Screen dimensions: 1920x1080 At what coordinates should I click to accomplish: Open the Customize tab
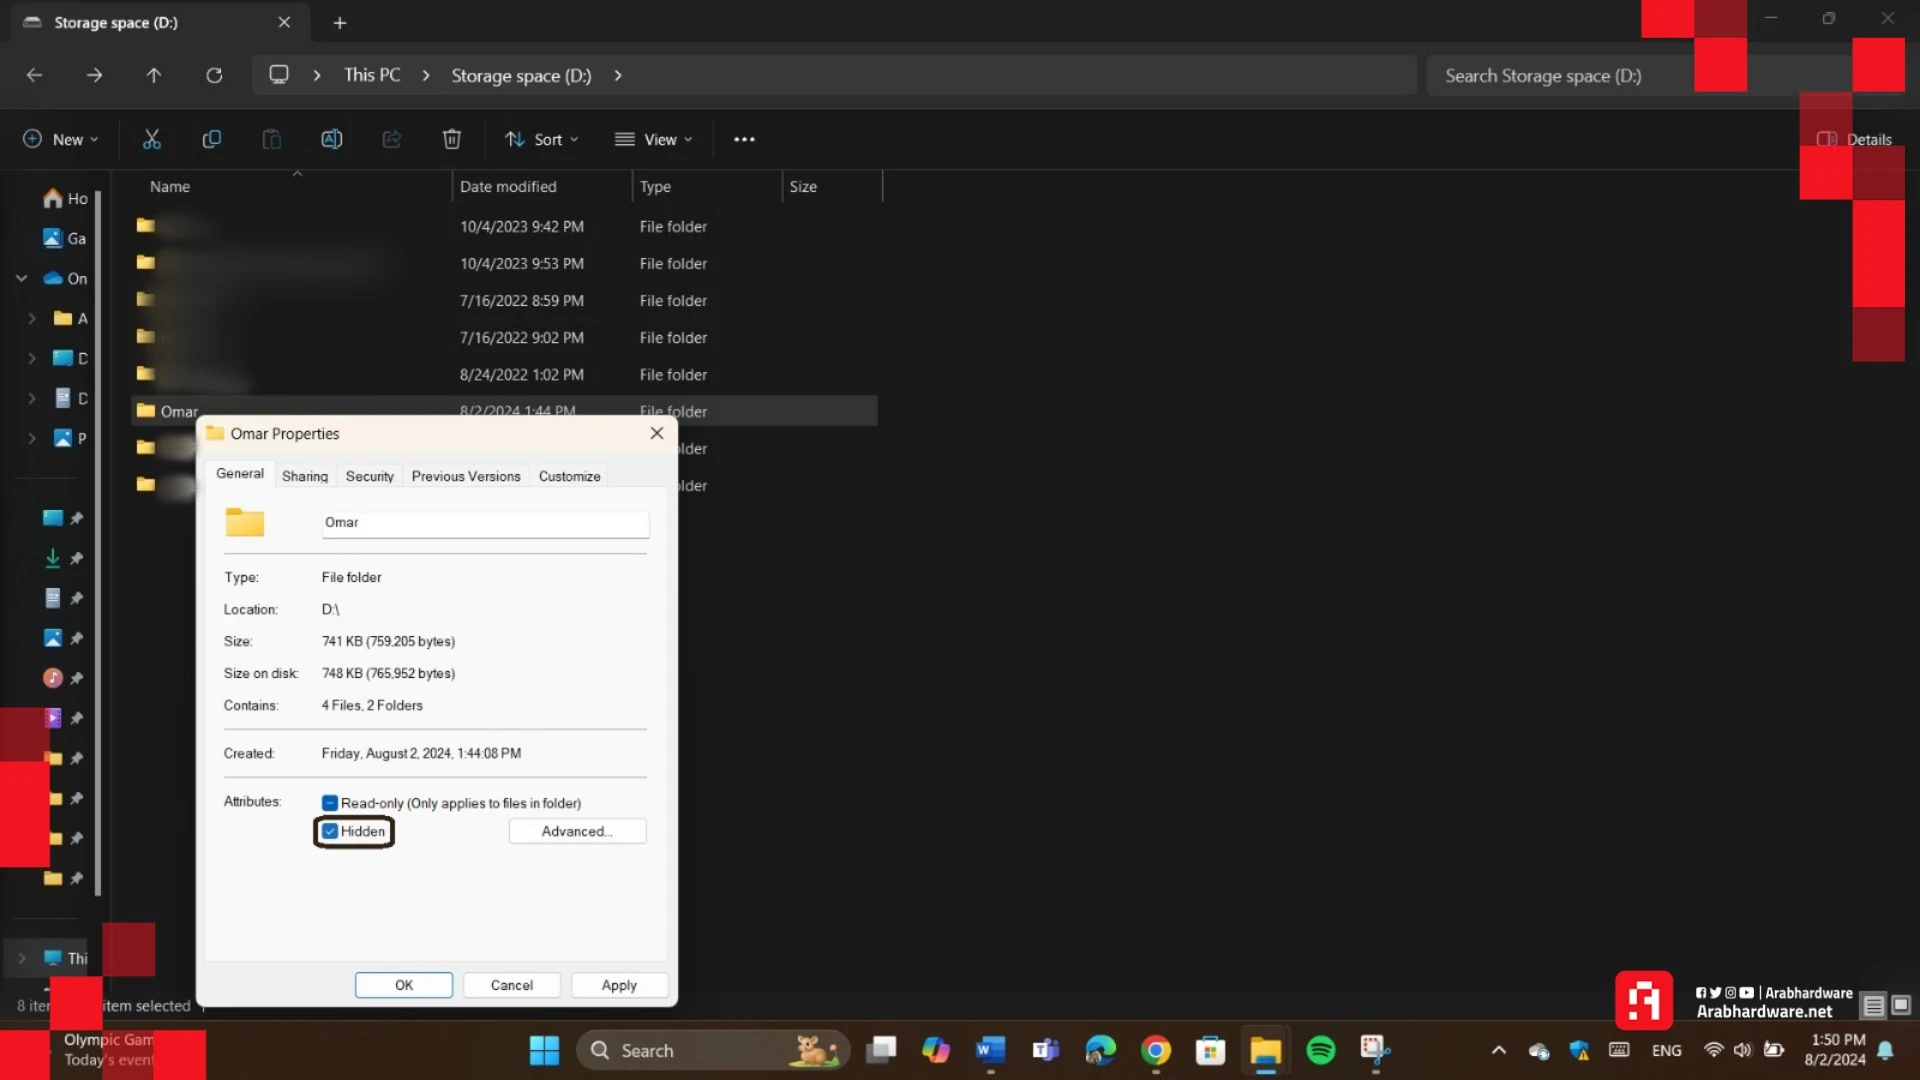tap(570, 476)
